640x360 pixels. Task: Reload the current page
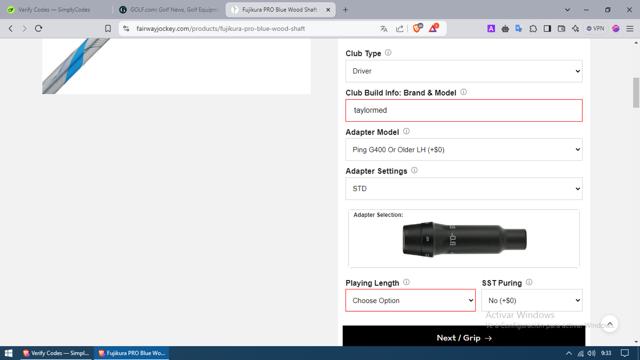38,29
